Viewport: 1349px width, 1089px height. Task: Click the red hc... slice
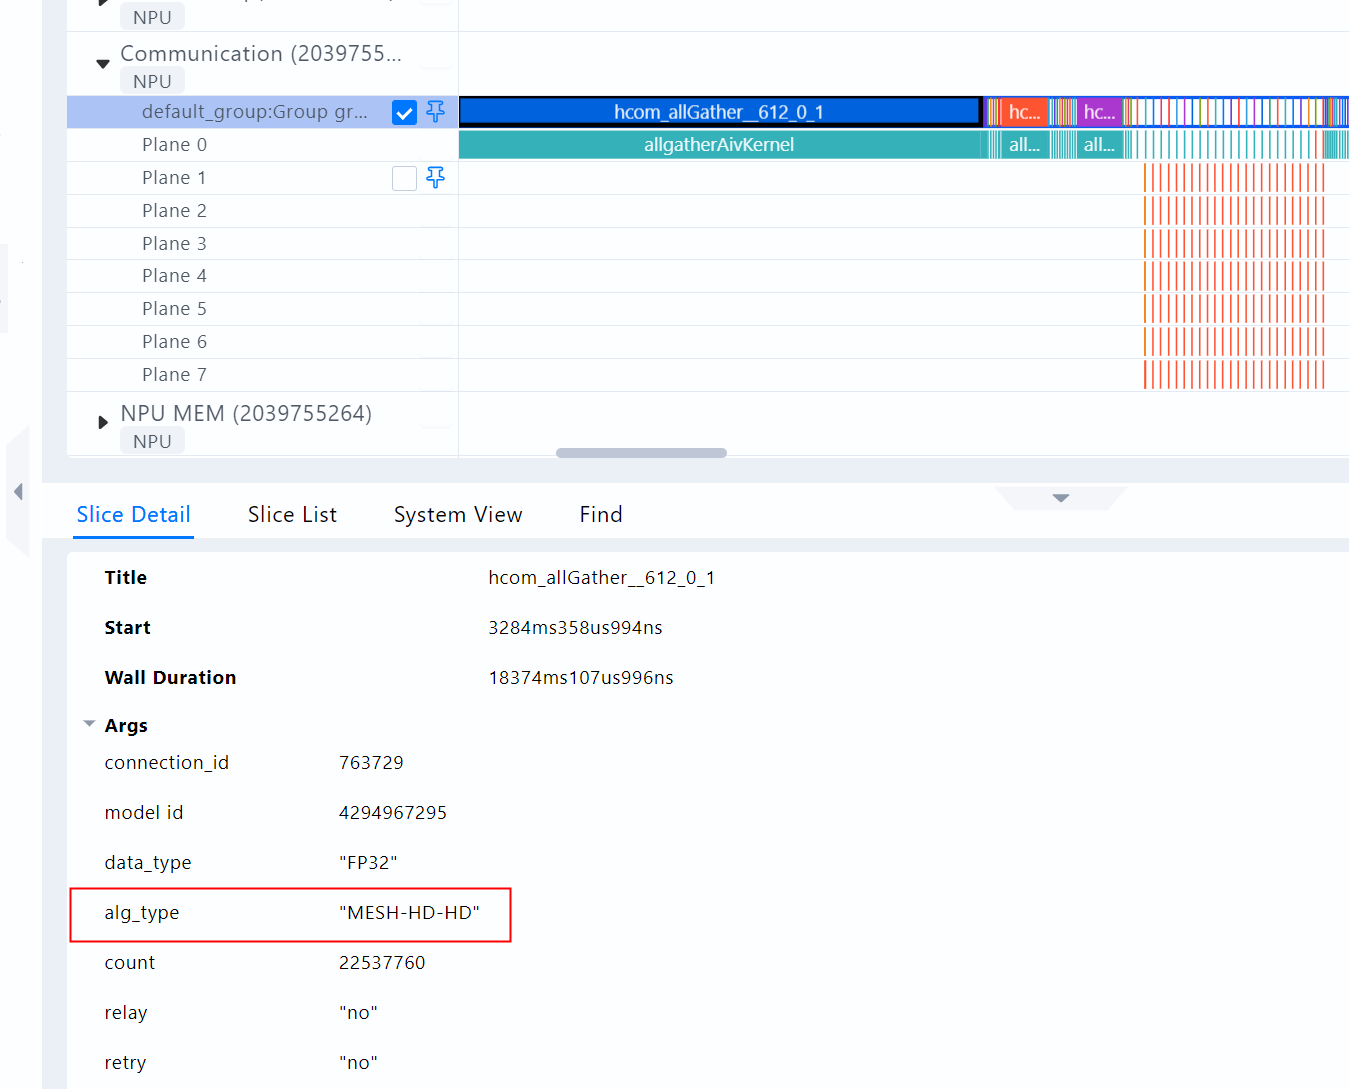point(1024,112)
